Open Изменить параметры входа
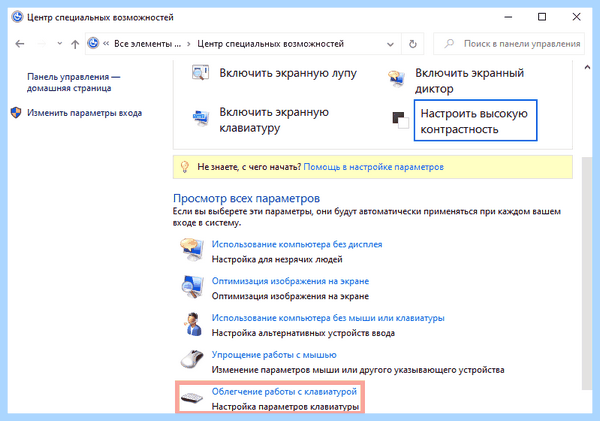The width and height of the screenshot is (600, 421). pos(84,113)
